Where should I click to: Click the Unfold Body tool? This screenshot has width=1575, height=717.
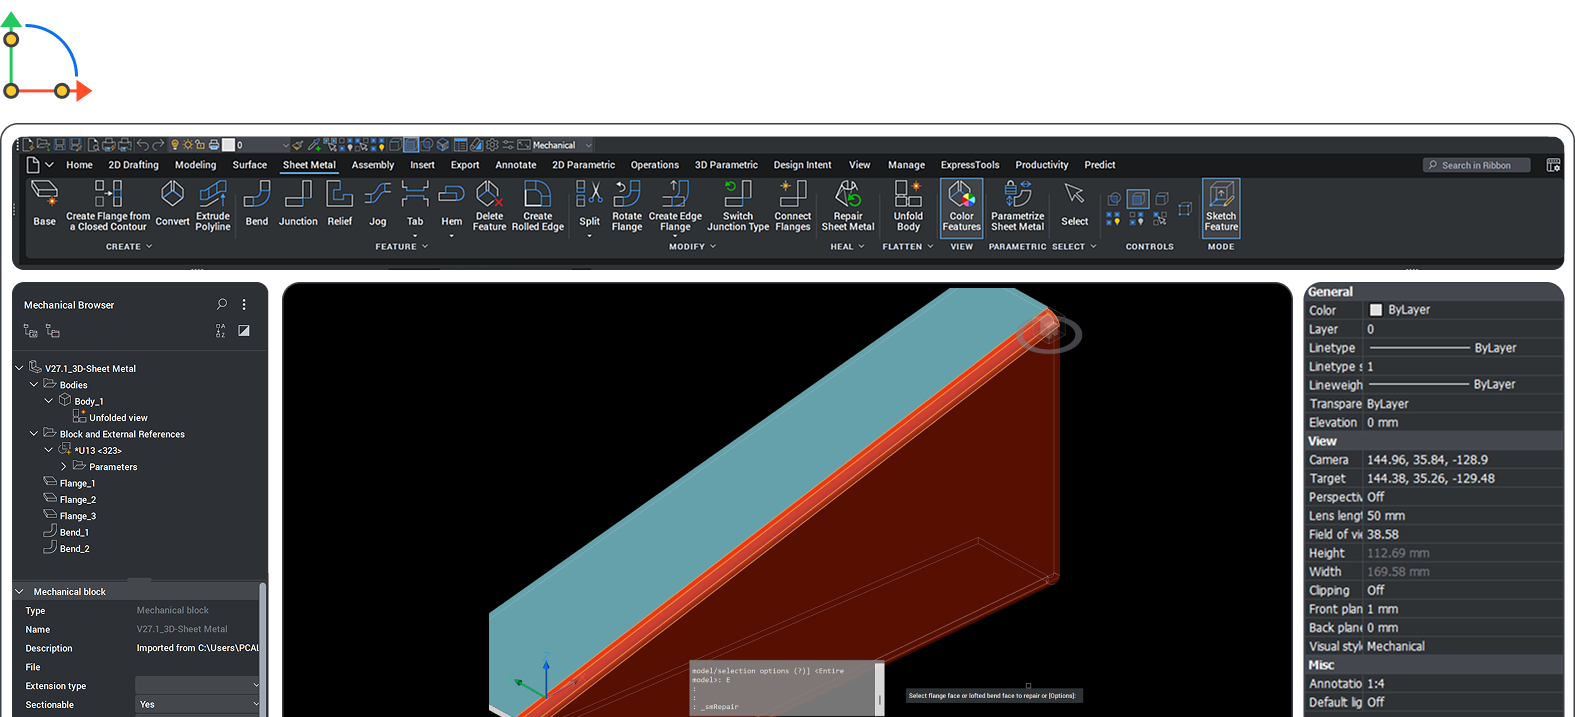tap(908, 205)
